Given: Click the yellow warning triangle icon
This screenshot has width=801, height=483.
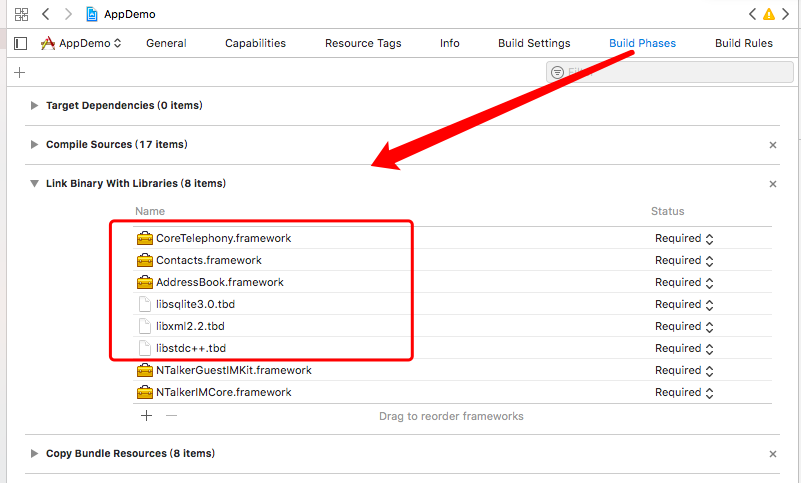Looking at the screenshot, I should click(x=768, y=15).
